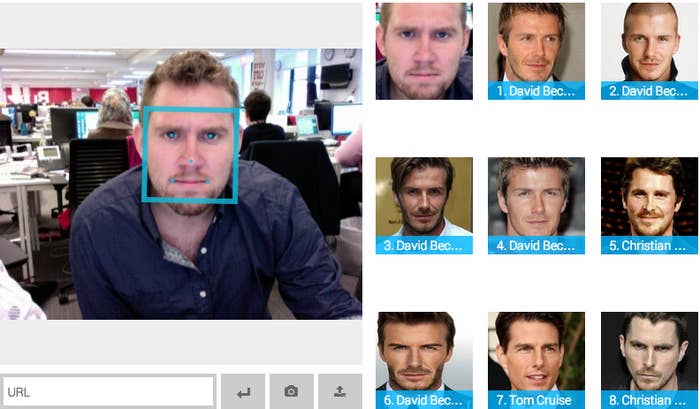
Task: Open result thumbnail numbered 4
Action: click(x=536, y=205)
